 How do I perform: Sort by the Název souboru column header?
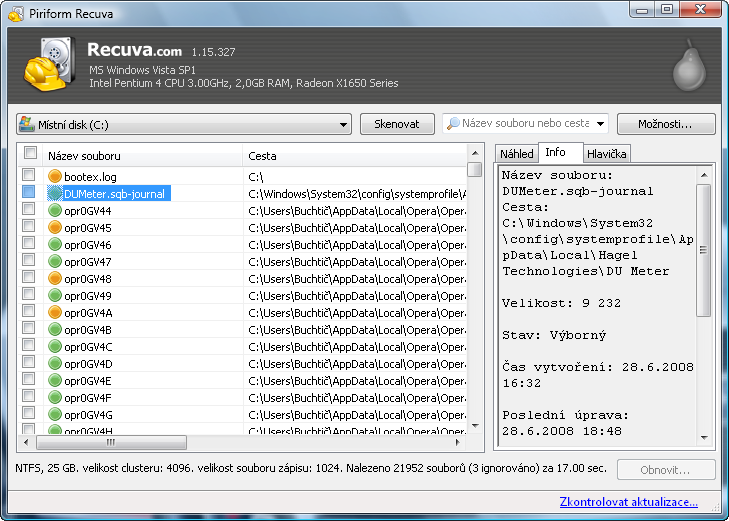point(143,156)
